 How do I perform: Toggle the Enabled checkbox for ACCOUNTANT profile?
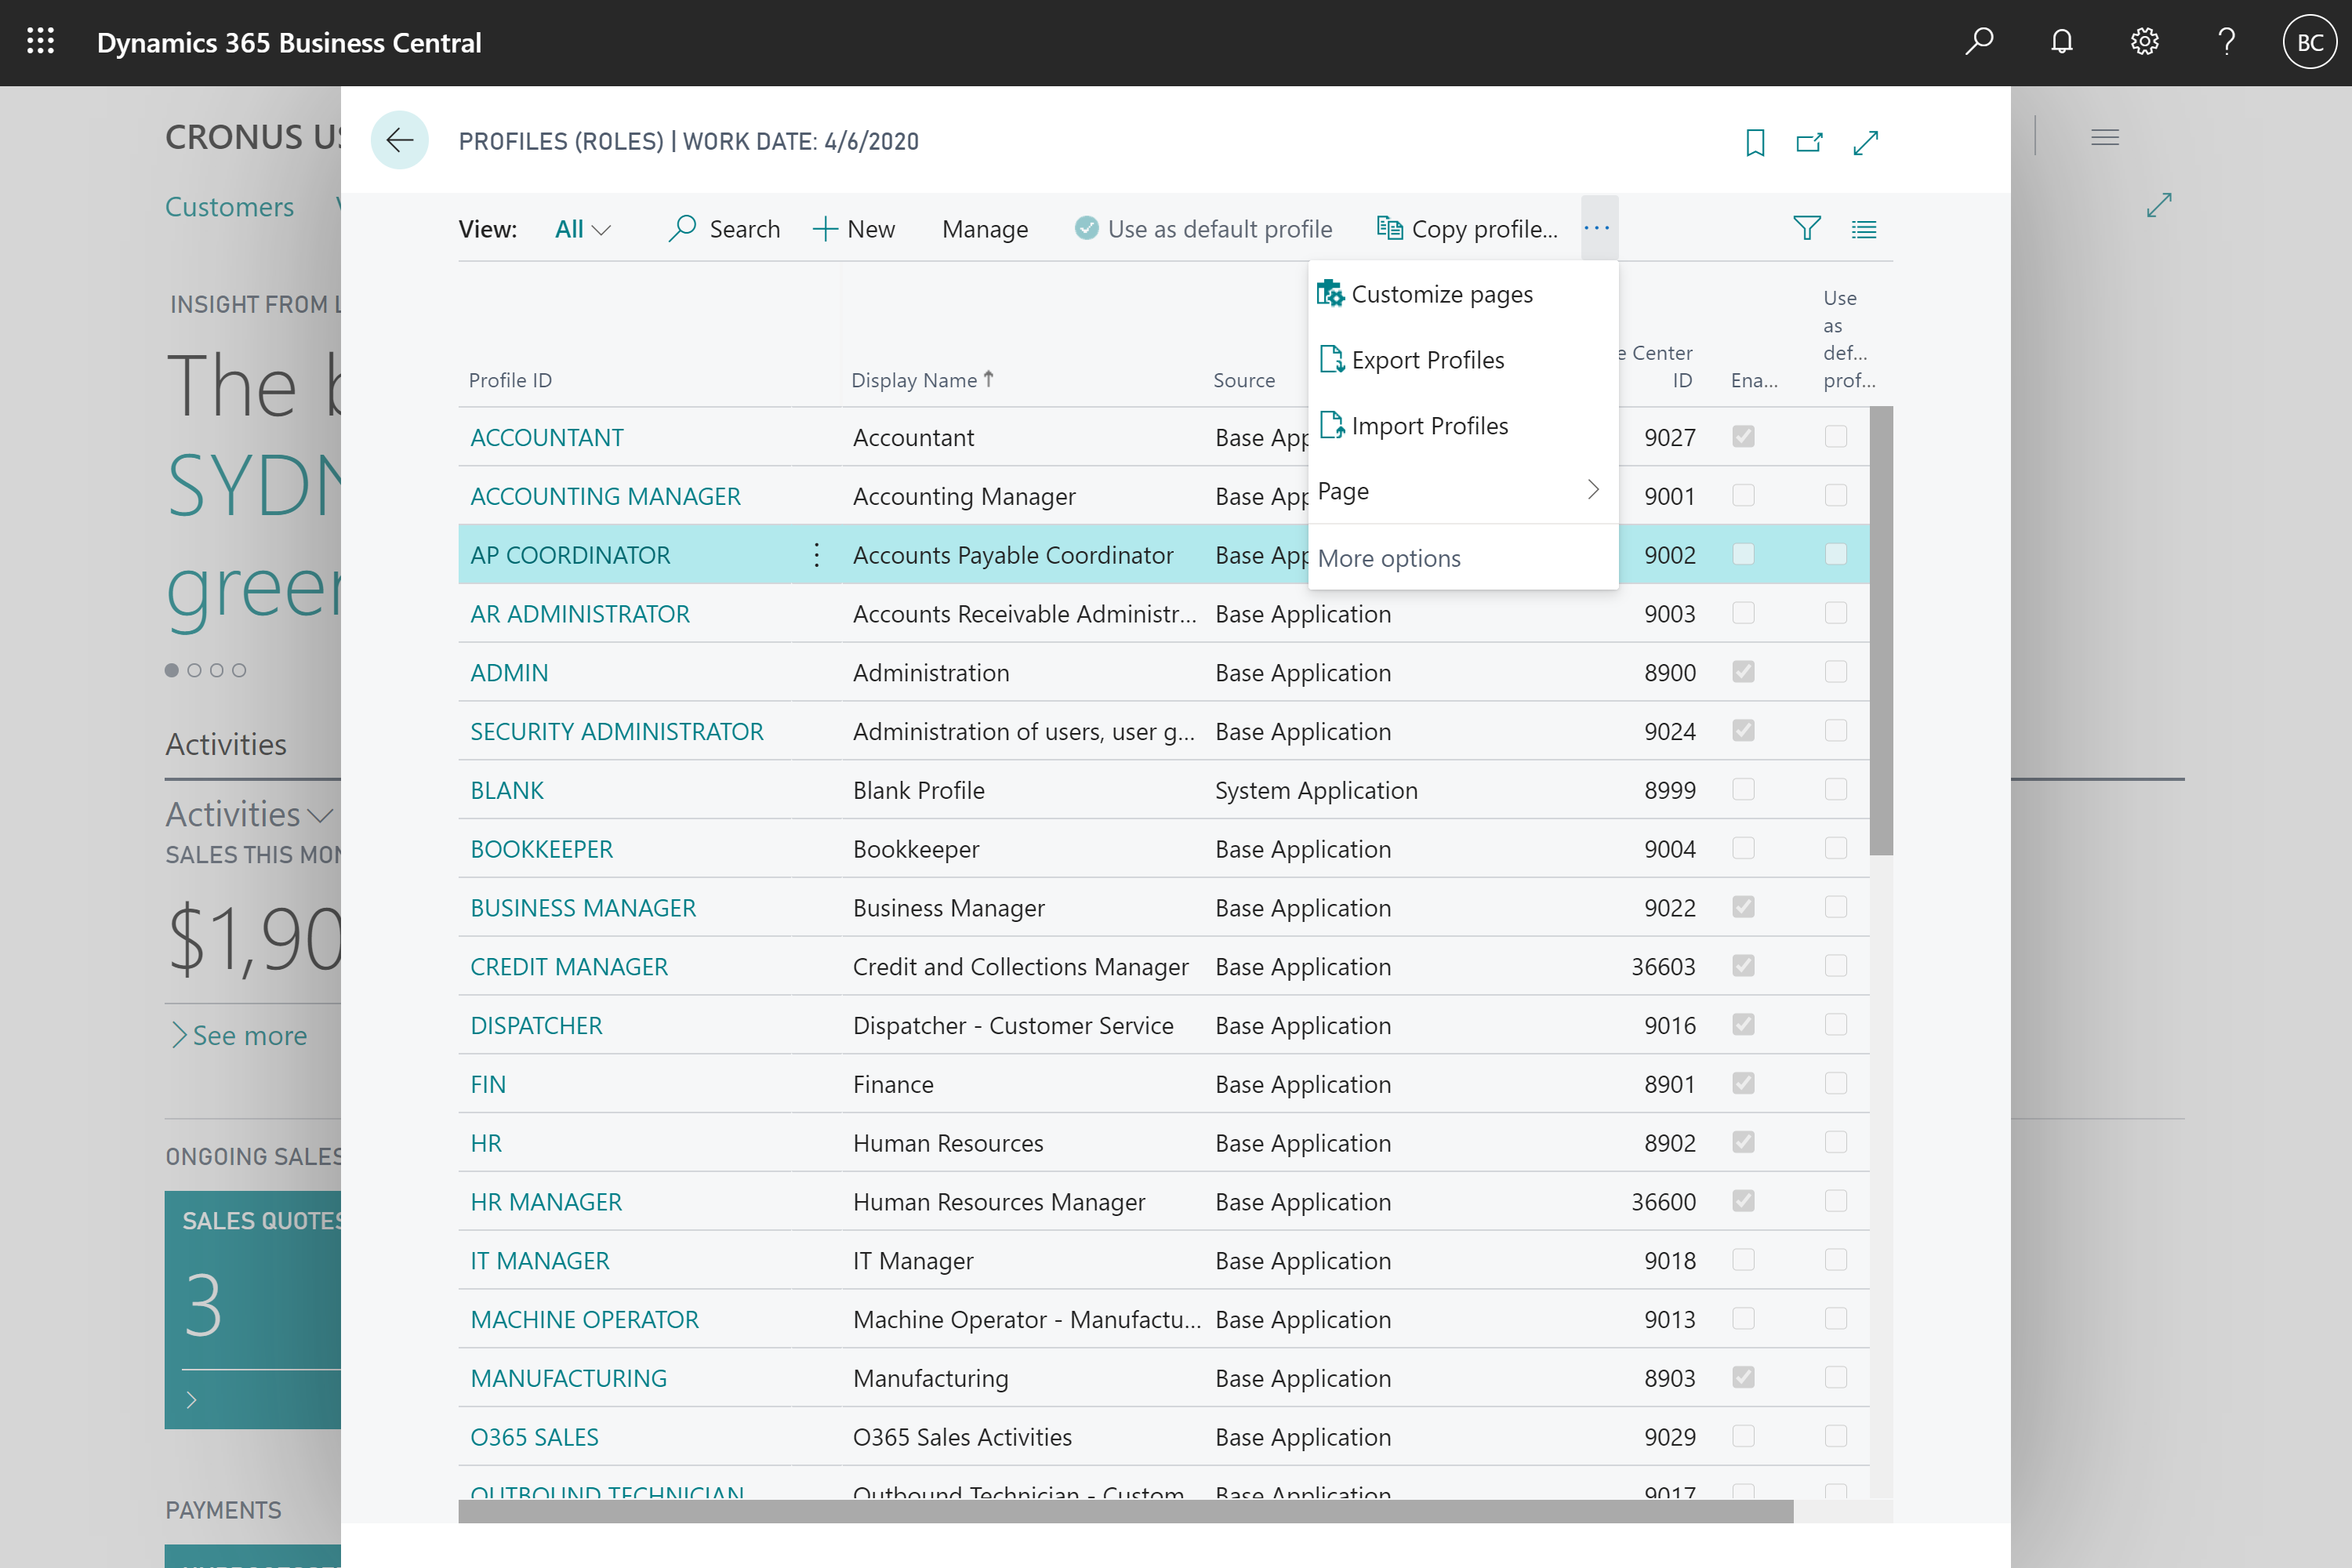point(1743,436)
